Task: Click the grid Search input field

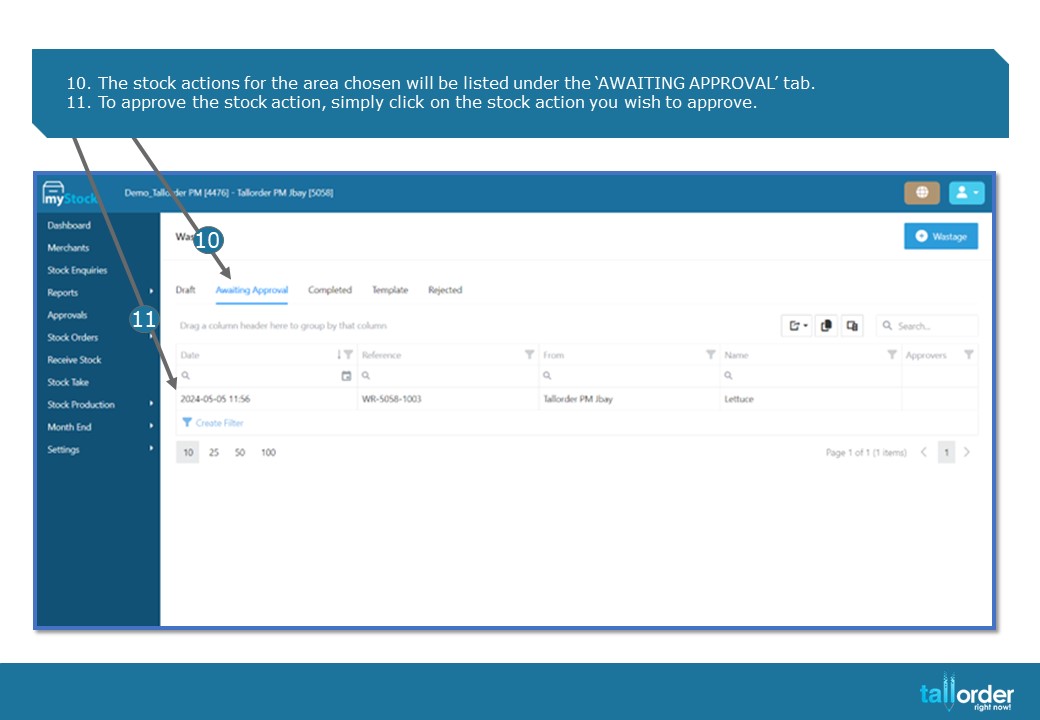Action: pos(927,326)
